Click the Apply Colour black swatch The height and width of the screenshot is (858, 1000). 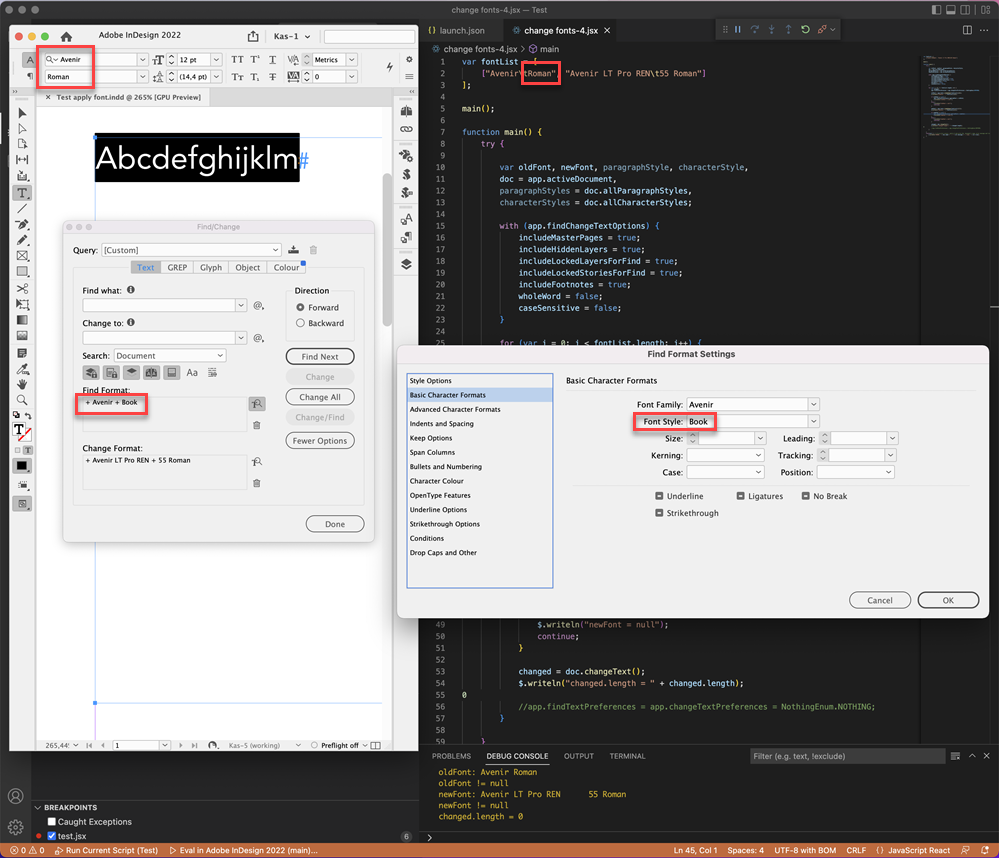pyautogui.click(x=22, y=466)
